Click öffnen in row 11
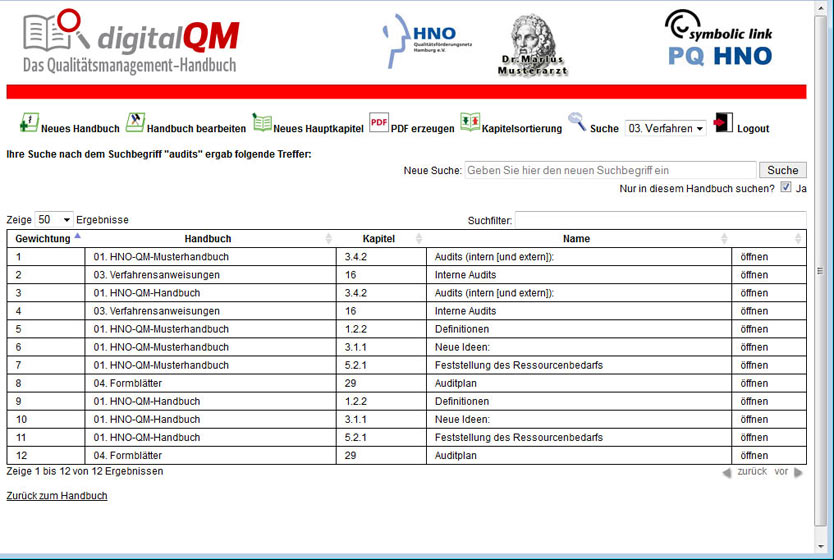 click(x=754, y=438)
